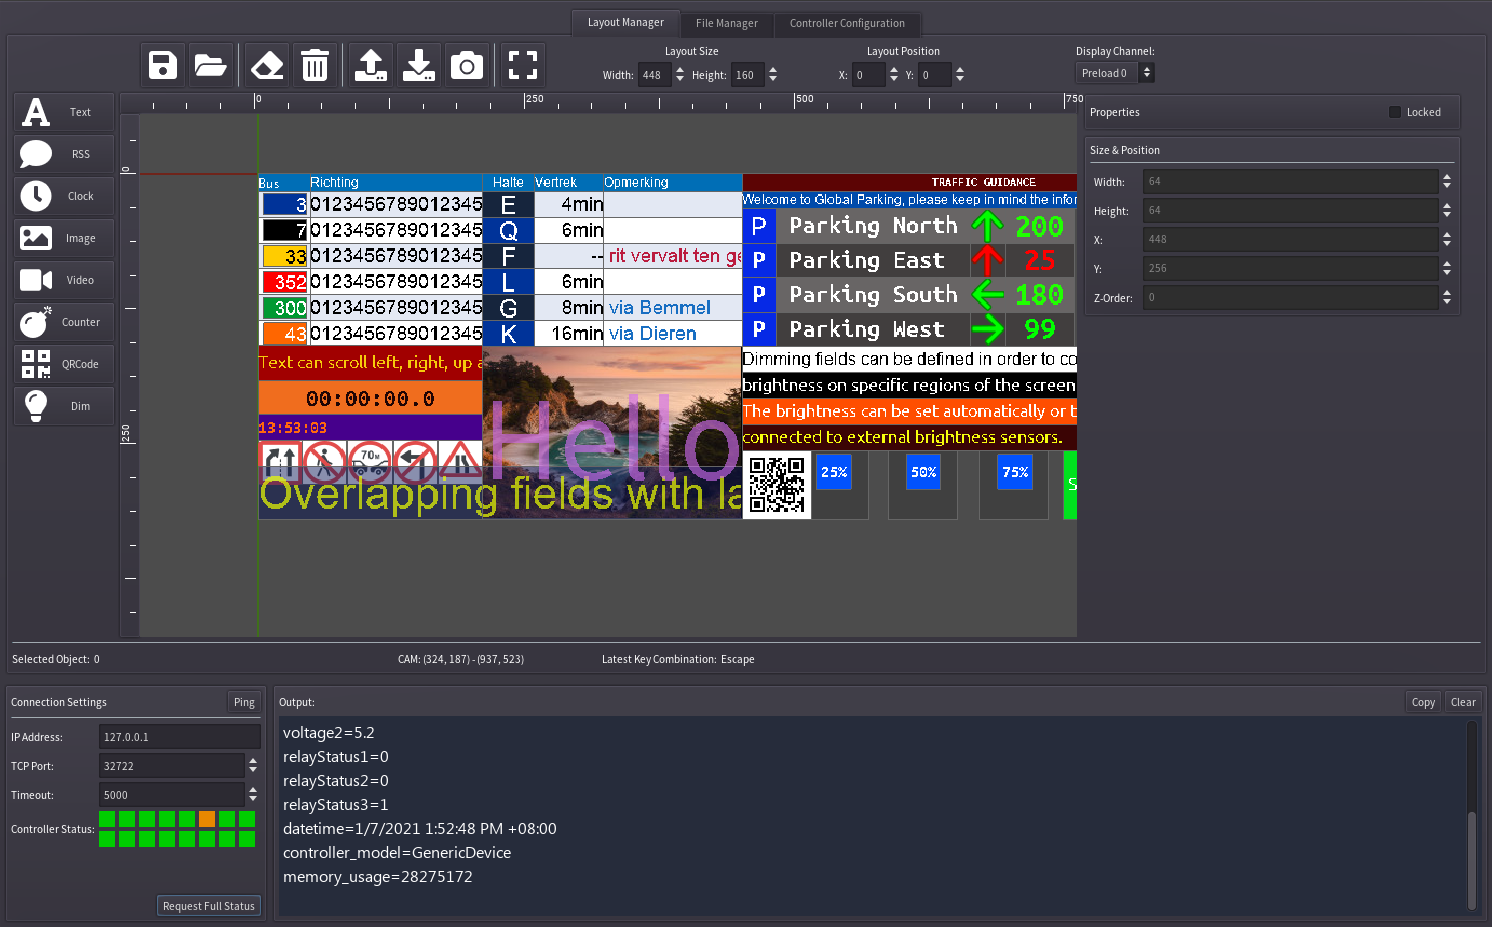Adjust the TCP Port stepper arrows

(253, 766)
